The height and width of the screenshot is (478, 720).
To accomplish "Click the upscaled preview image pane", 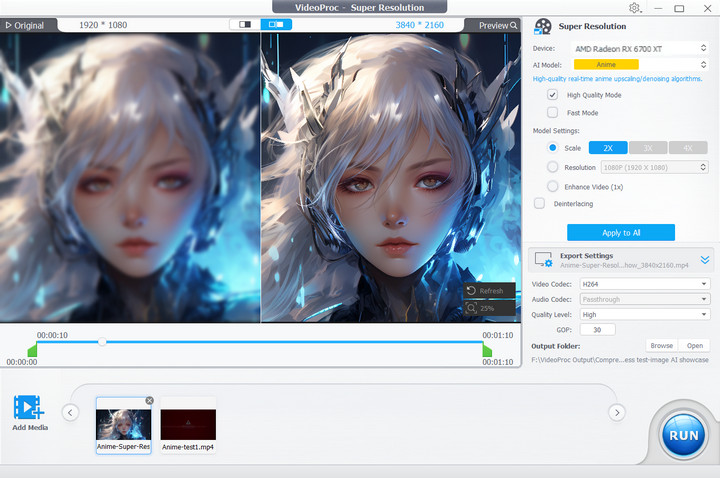I will pos(391,177).
